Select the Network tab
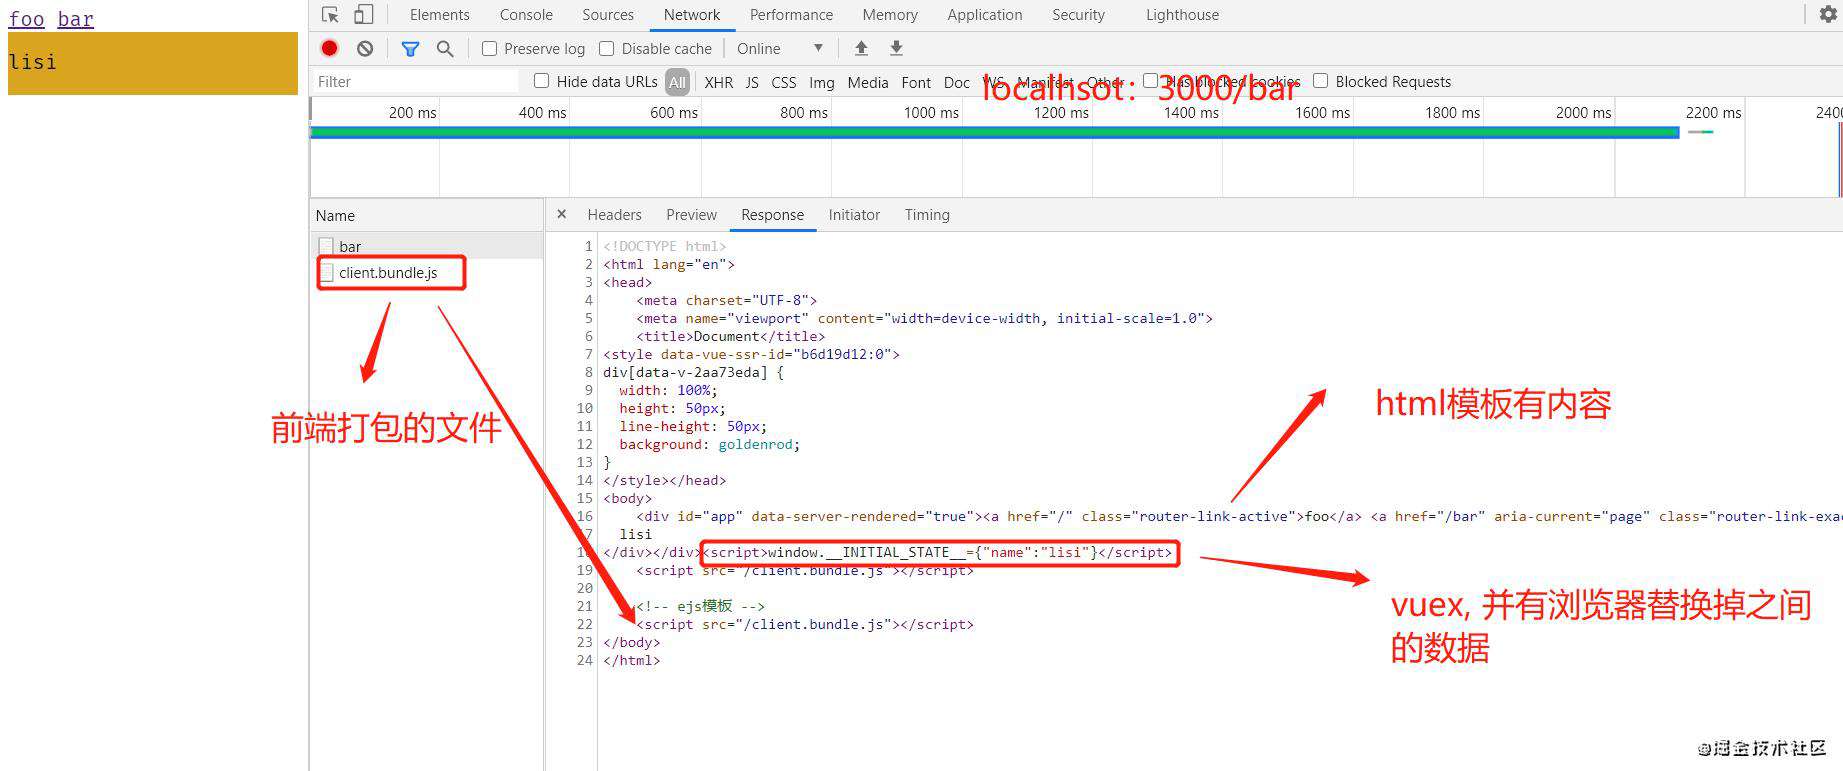Viewport: 1843px width, 771px height. pos(692,15)
